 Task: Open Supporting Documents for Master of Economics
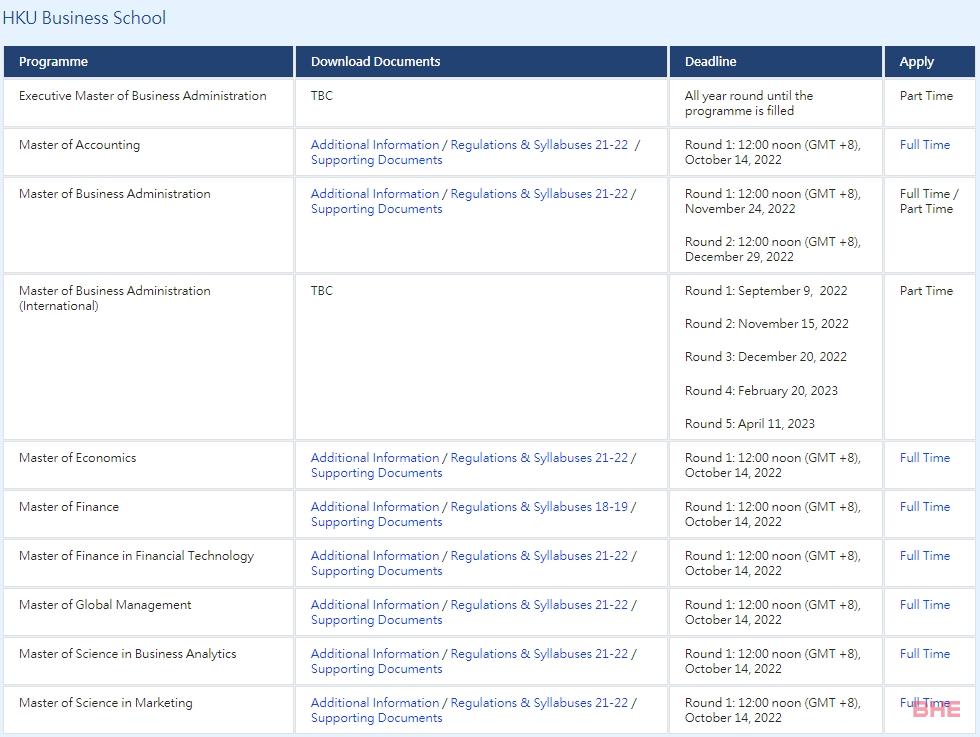pos(376,473)
